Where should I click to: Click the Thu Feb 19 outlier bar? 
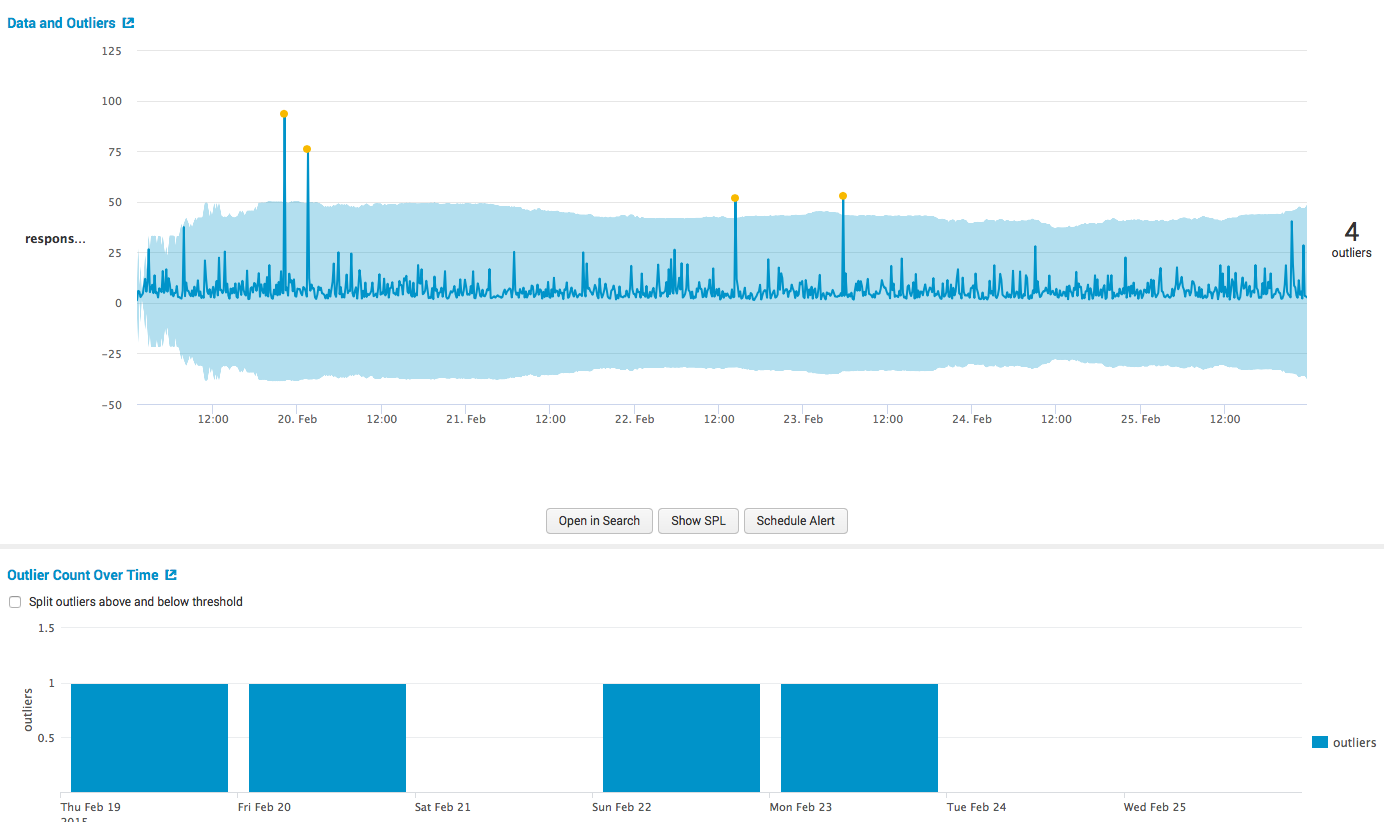coord(149,738)
